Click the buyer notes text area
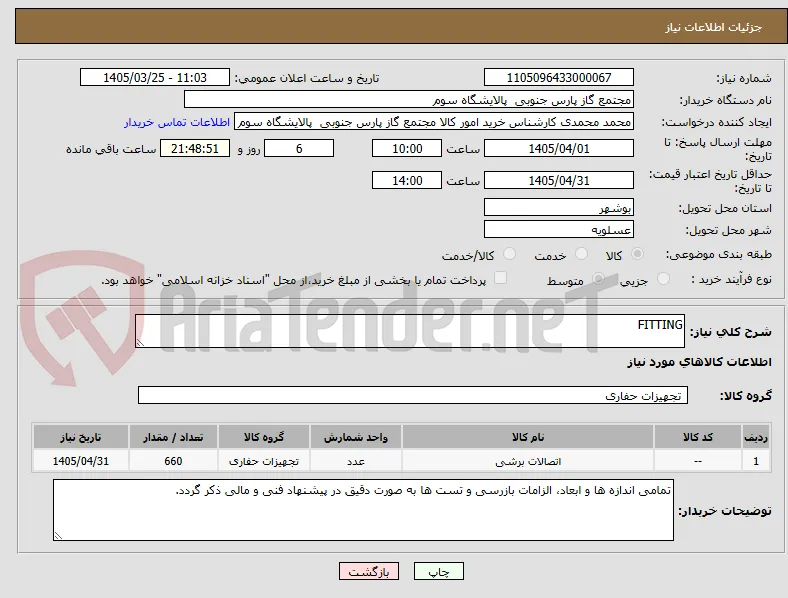The width and height of the screenshot is (788, 598). 363,510
